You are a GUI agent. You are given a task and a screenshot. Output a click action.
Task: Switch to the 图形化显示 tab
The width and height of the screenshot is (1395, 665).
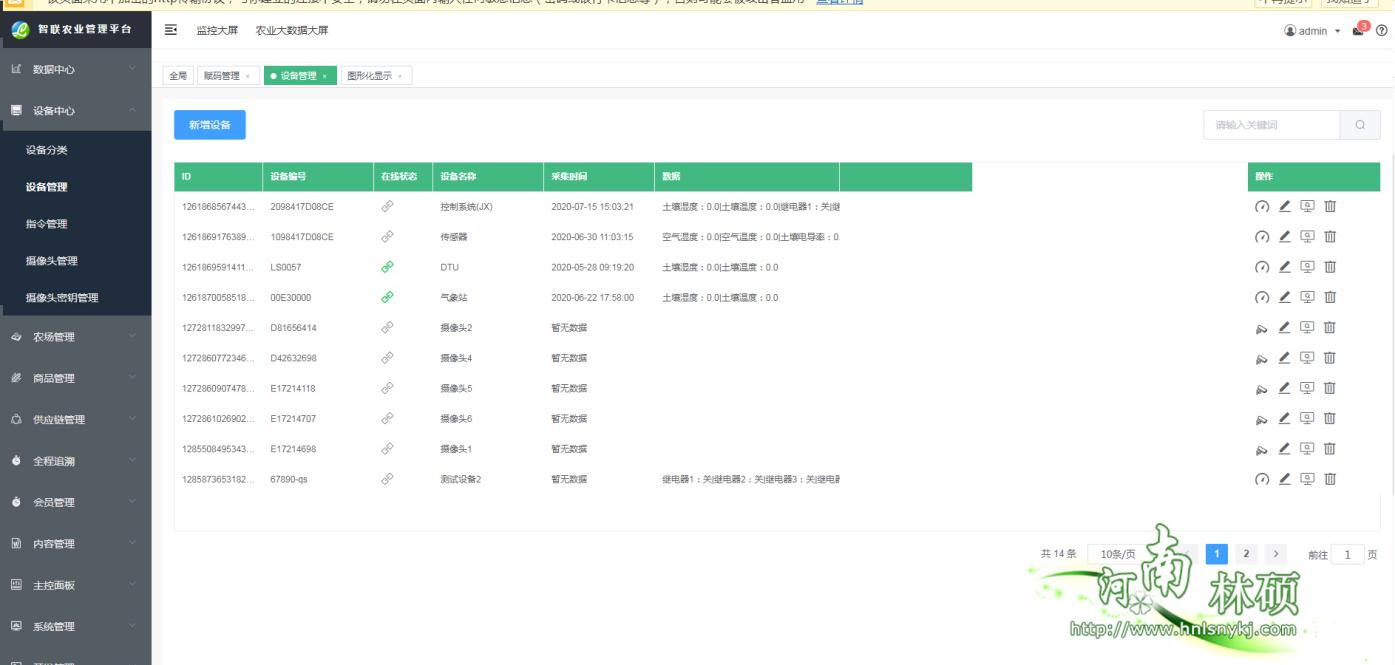(x=370, y=76)
